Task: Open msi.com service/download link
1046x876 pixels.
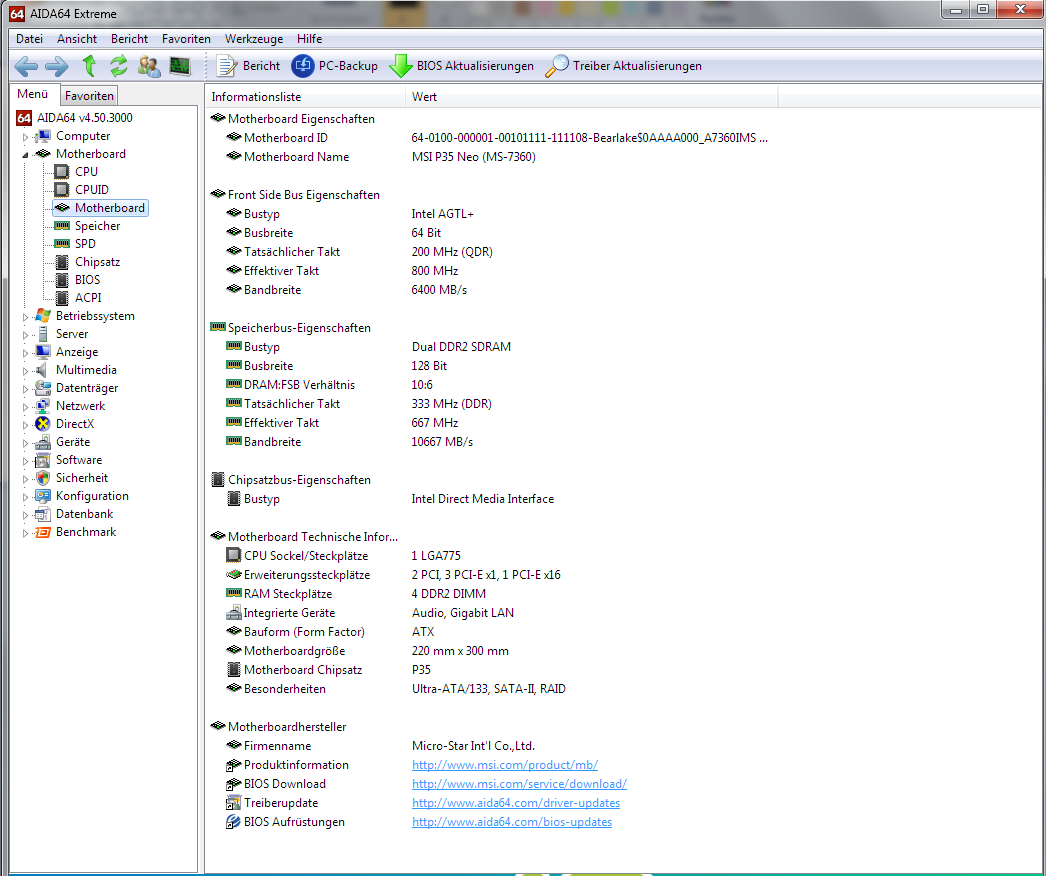Action: [519, 784]
